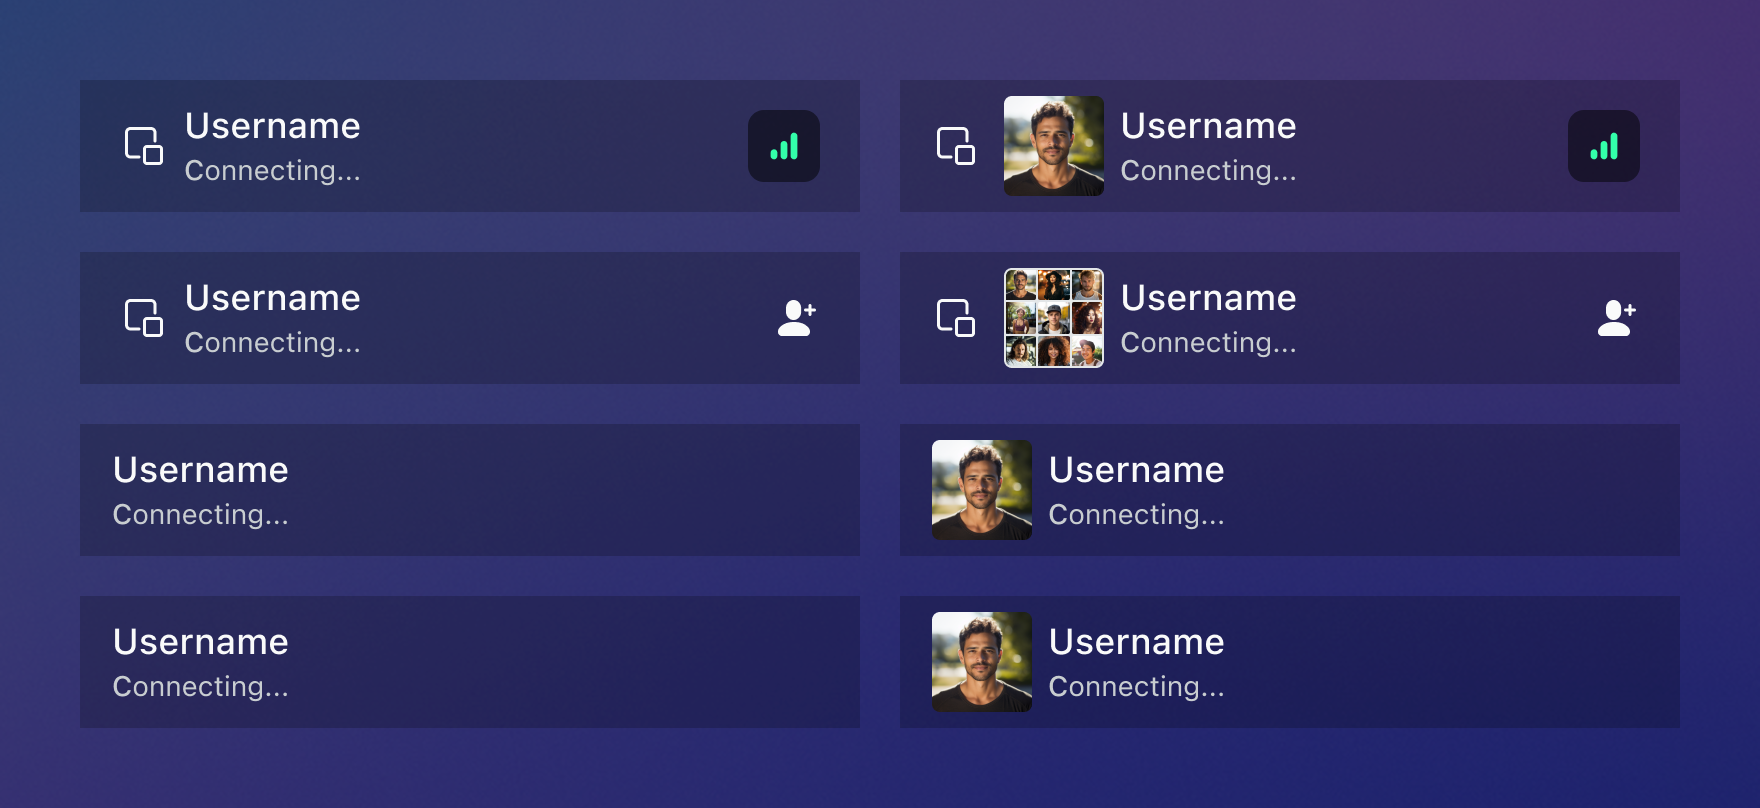Select Username in the avatar-less add-user card
Viewport: 1760px width, 808px height.
[272, 298]
